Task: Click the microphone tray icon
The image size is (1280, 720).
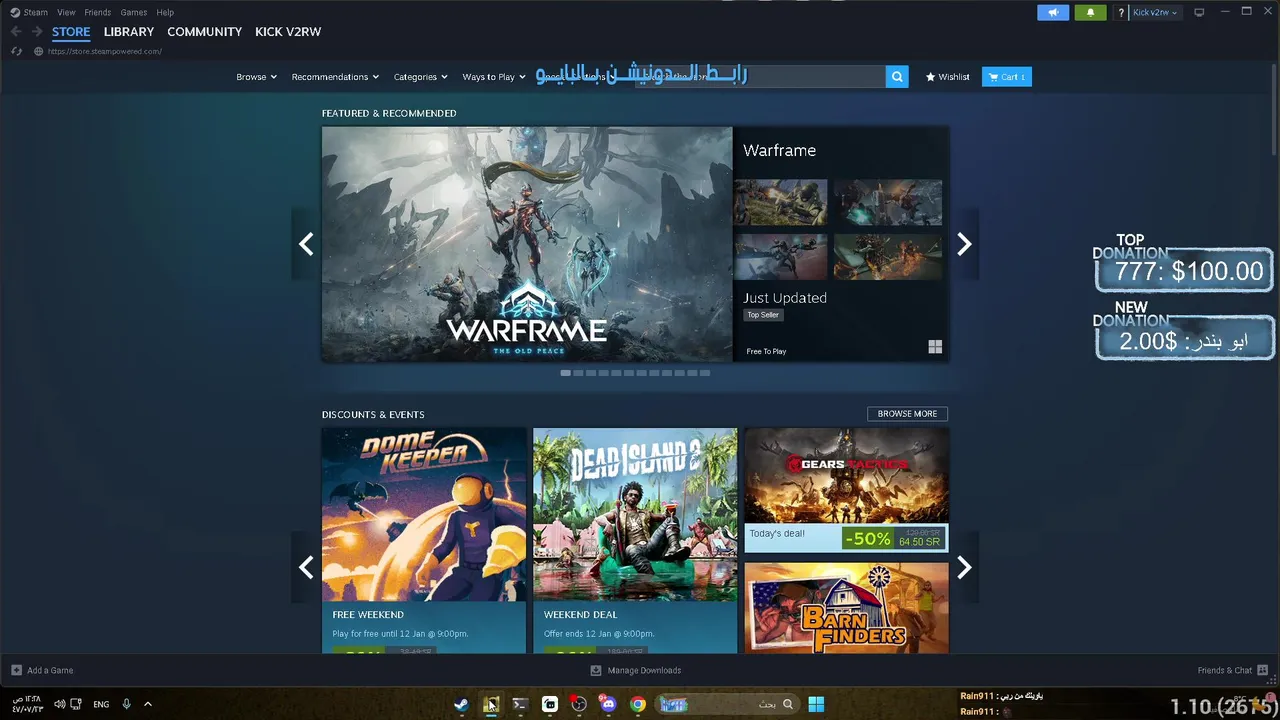Action: pos(126,704)
